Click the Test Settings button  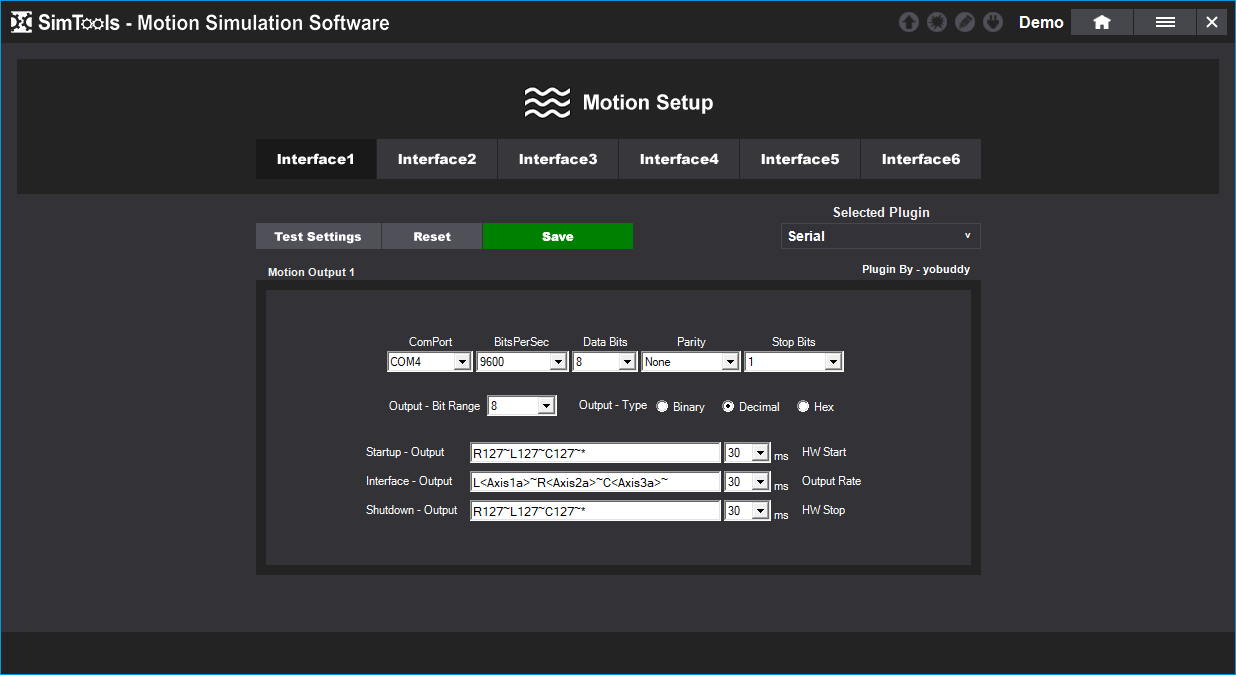(318, 236)
